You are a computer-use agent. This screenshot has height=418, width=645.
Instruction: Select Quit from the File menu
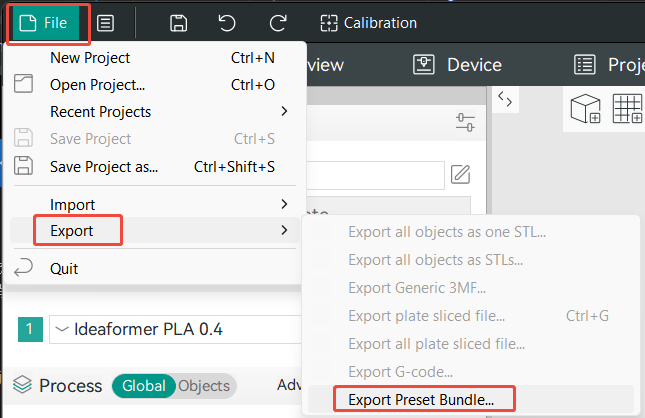[154, 269]
